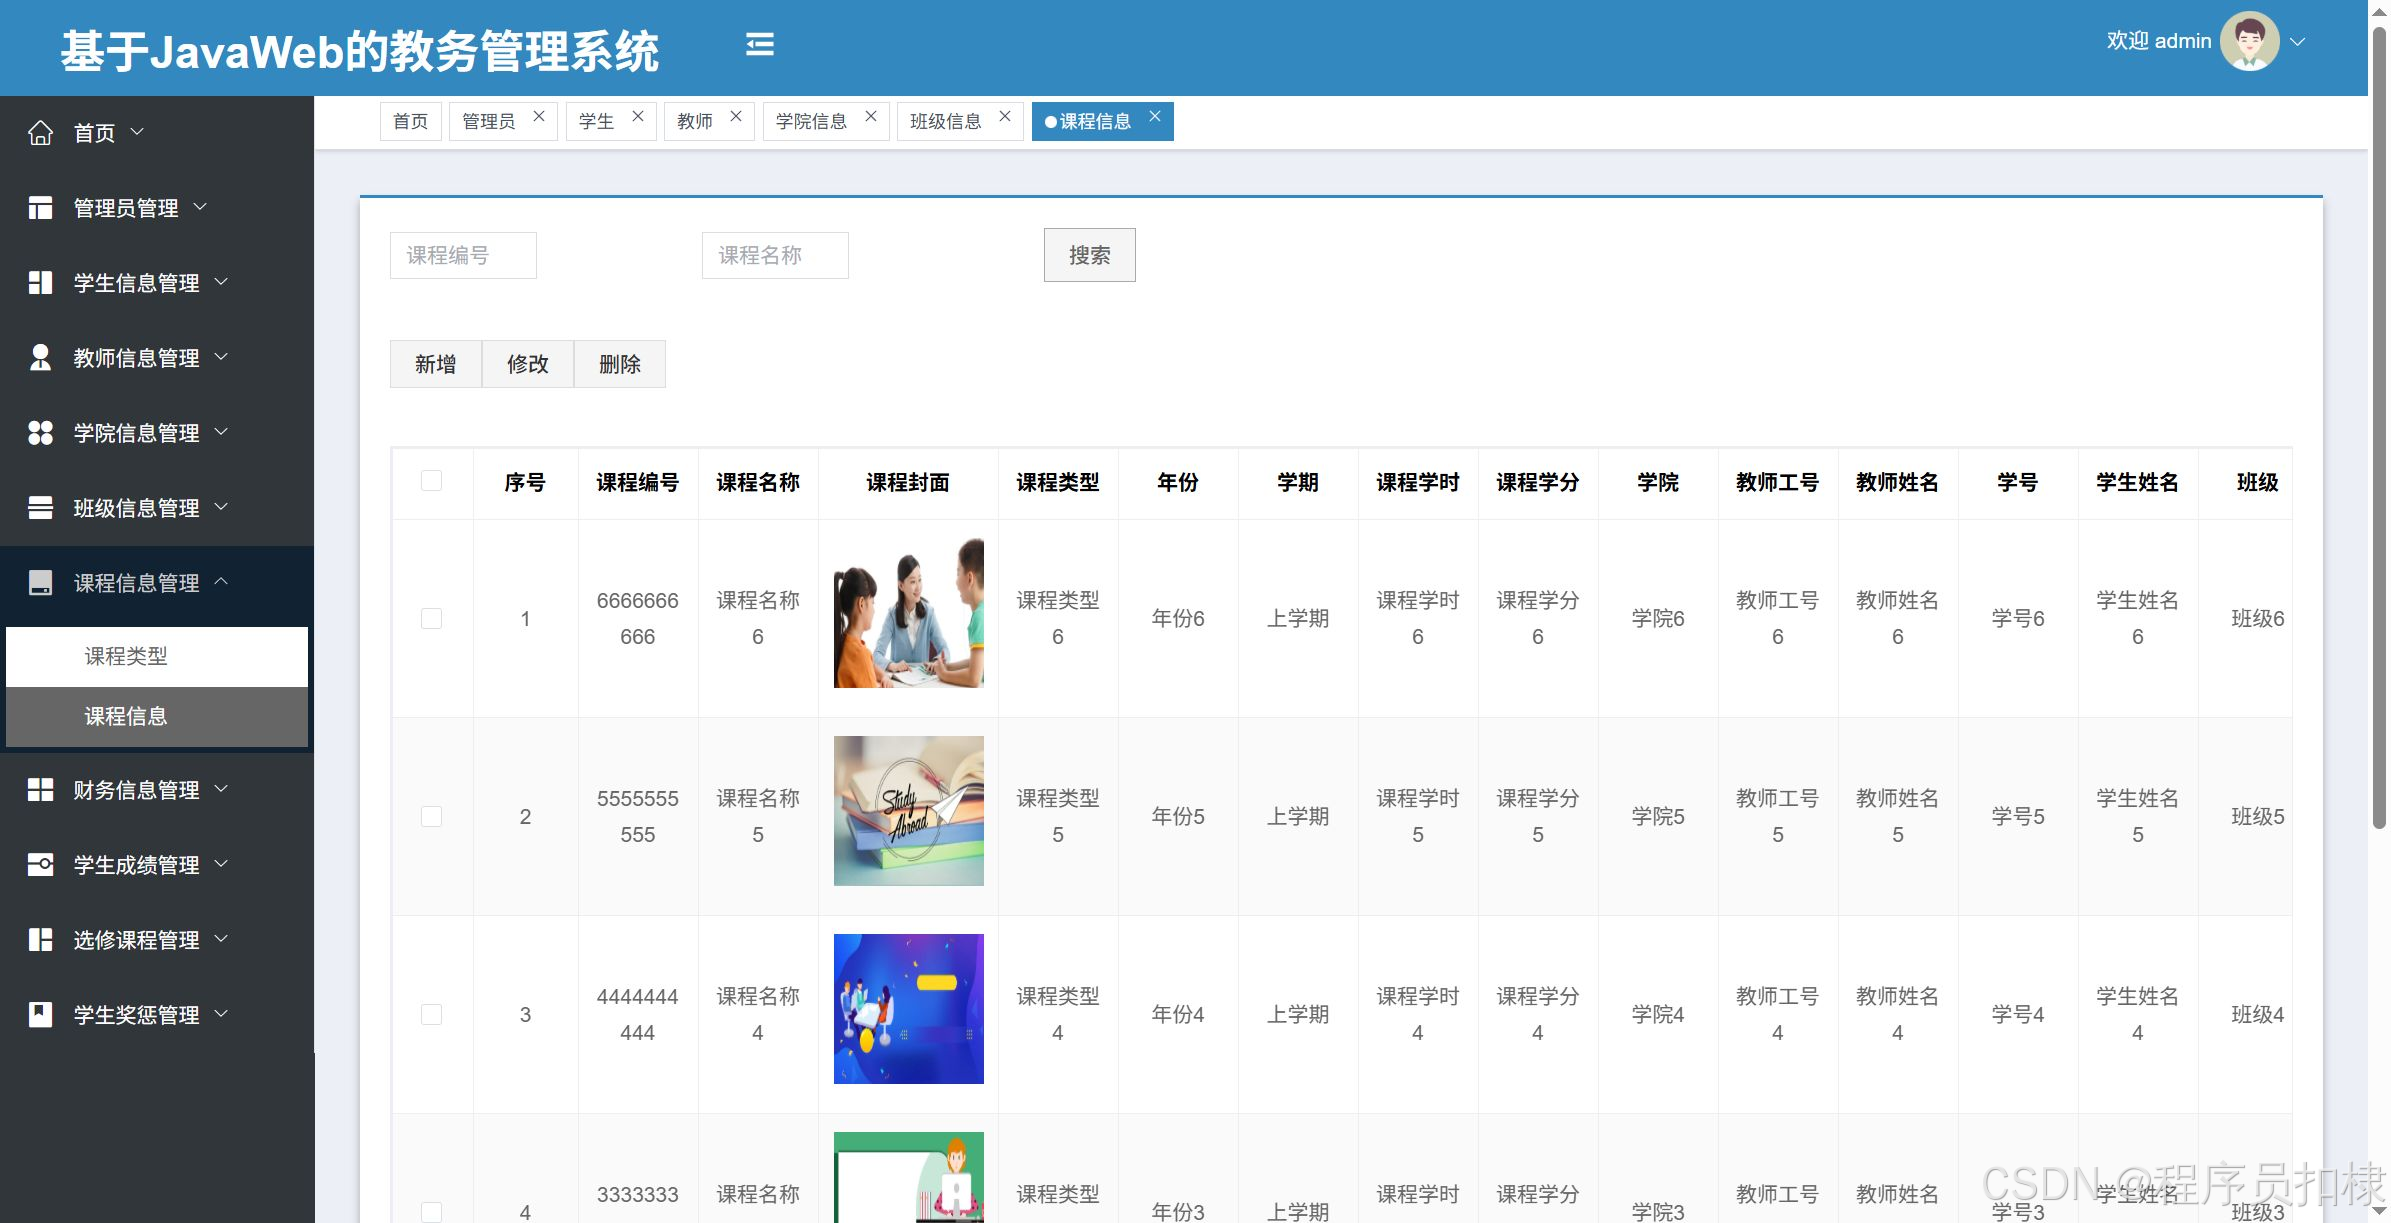Check the row 1 checkbox

coord(431,619)
